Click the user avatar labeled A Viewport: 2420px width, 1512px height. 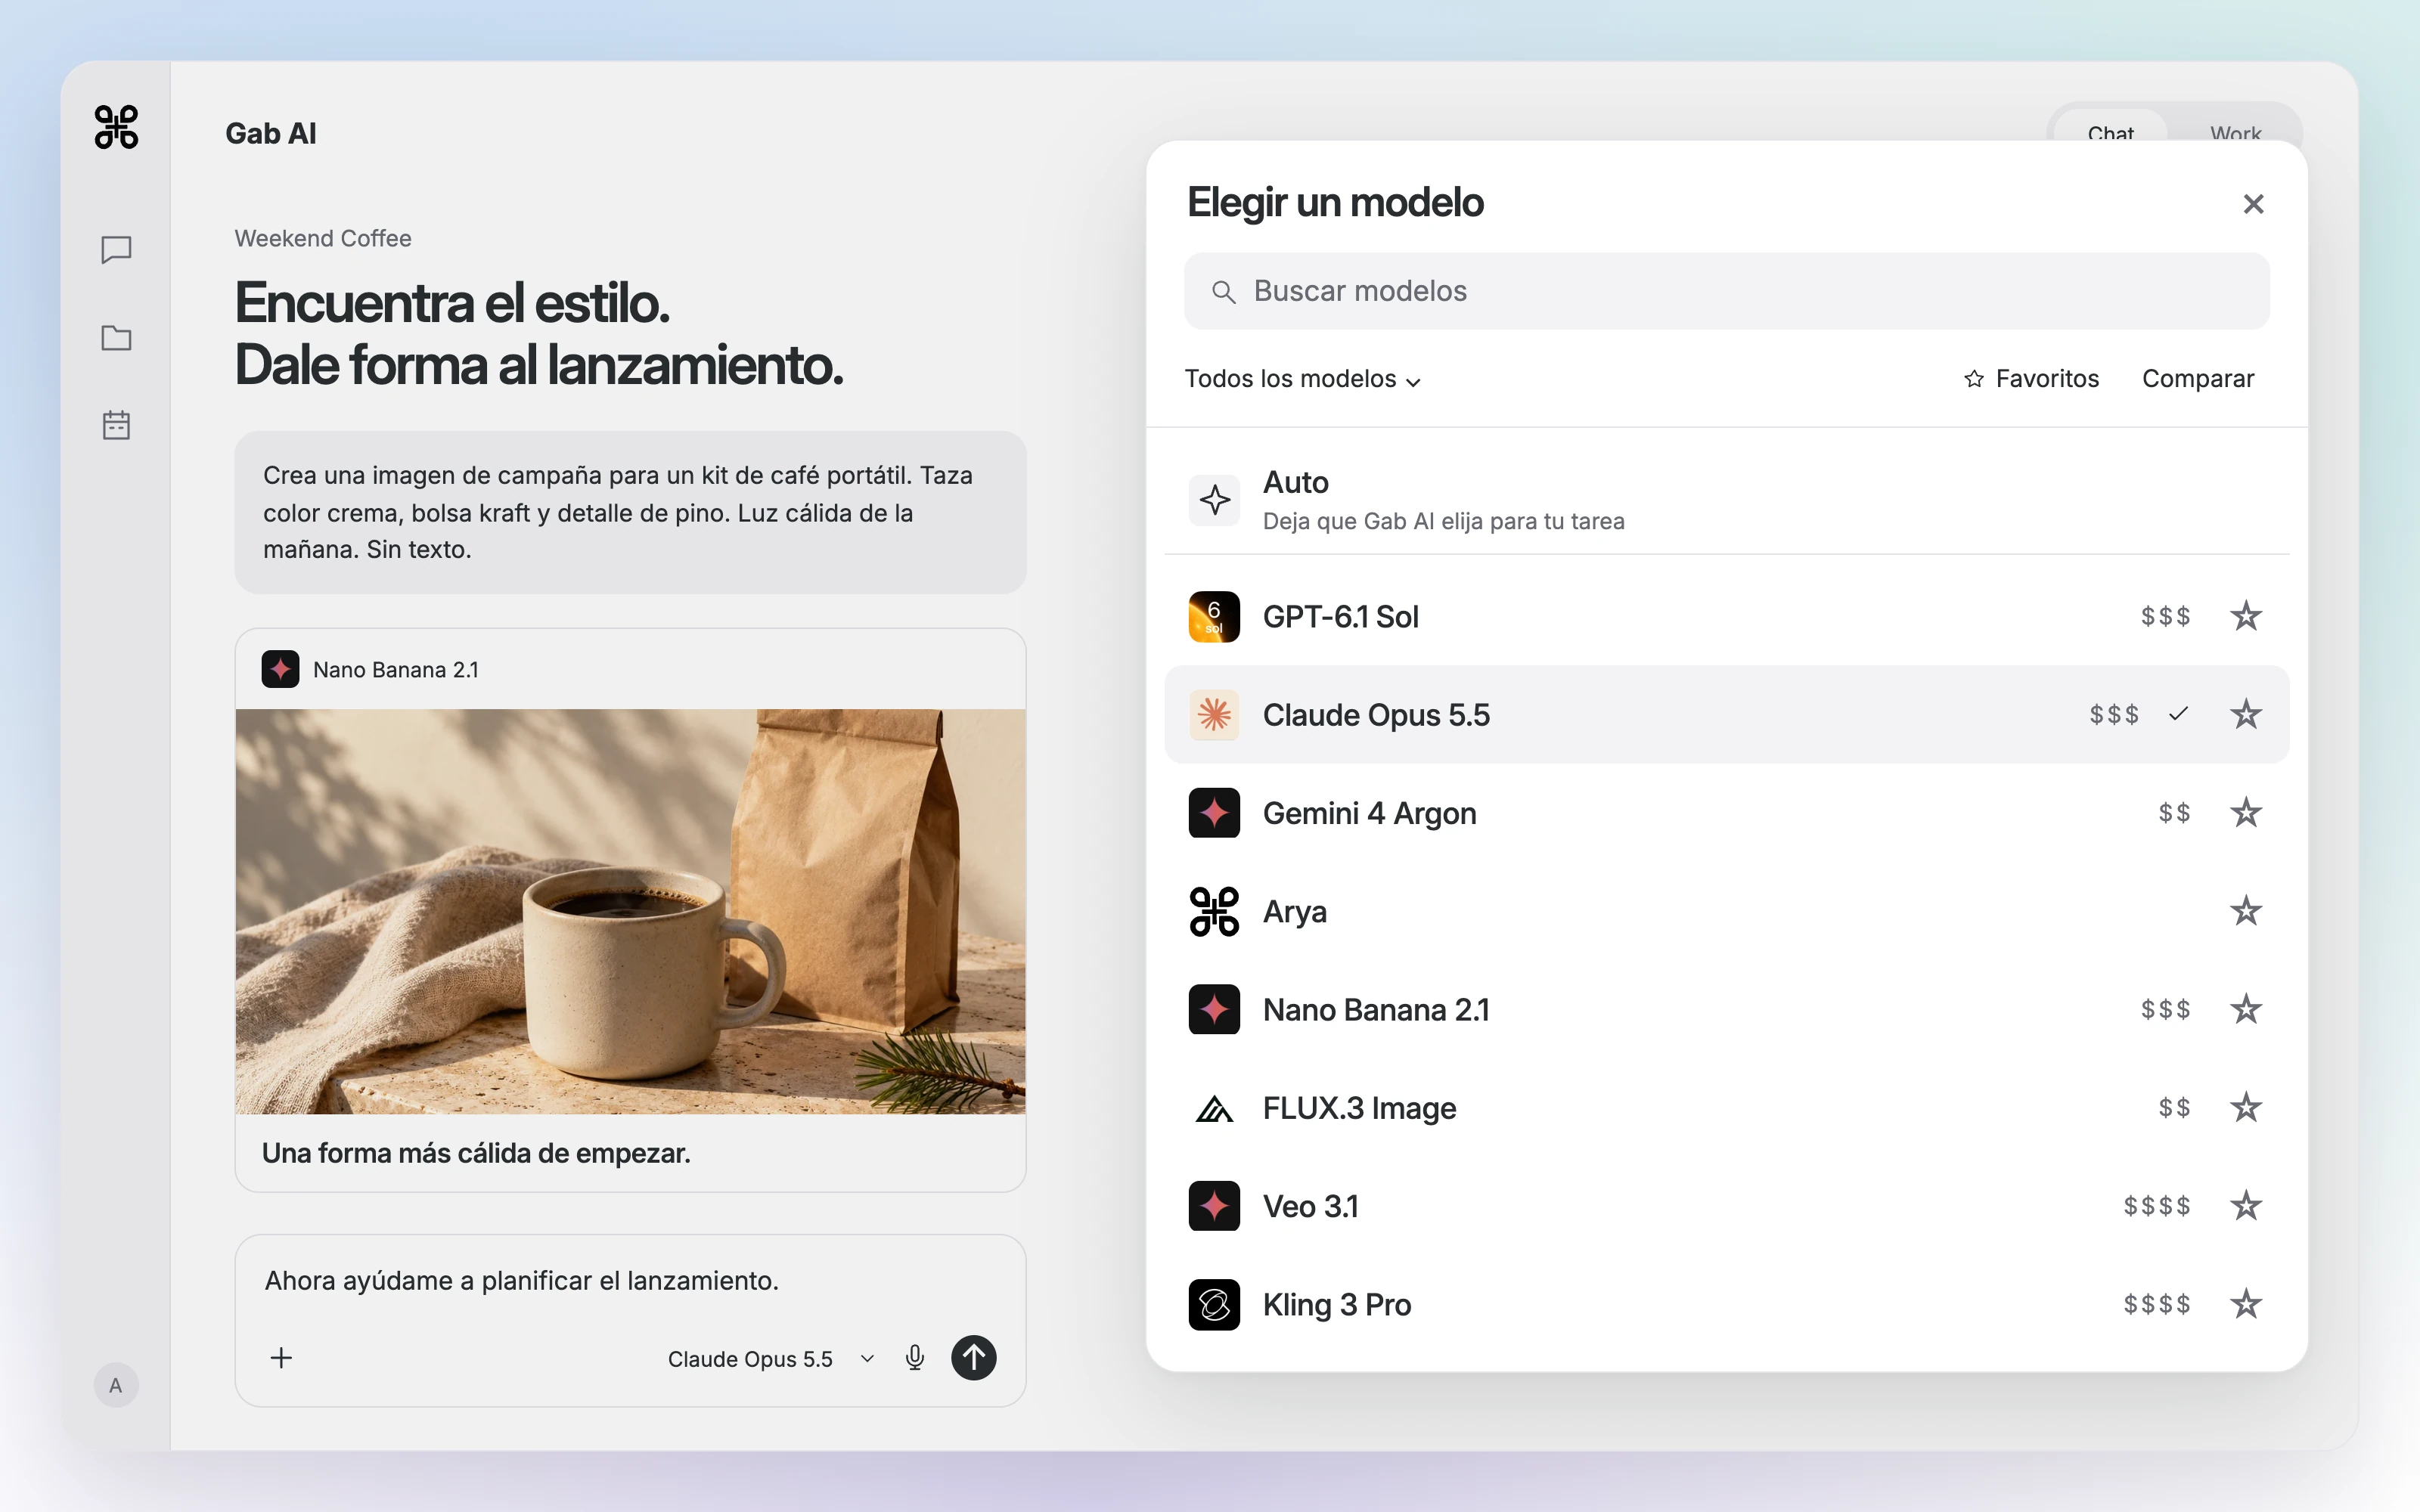[x=116, y=1385]
